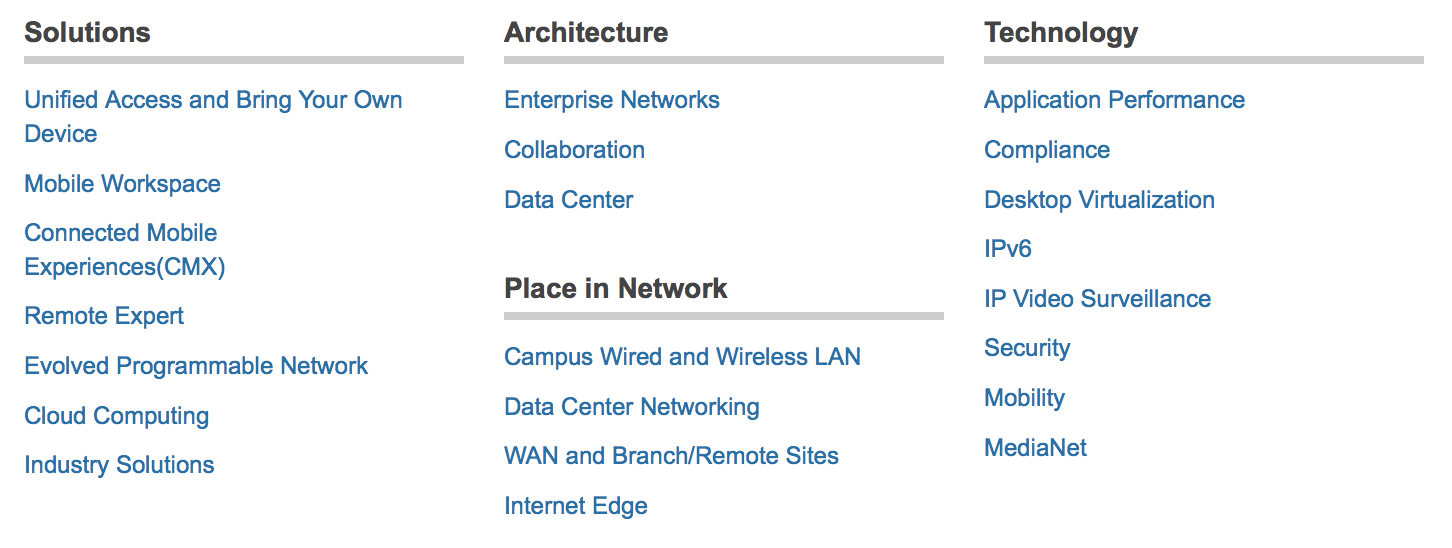Go to Data Center Networking

click(x=632, y=407)
